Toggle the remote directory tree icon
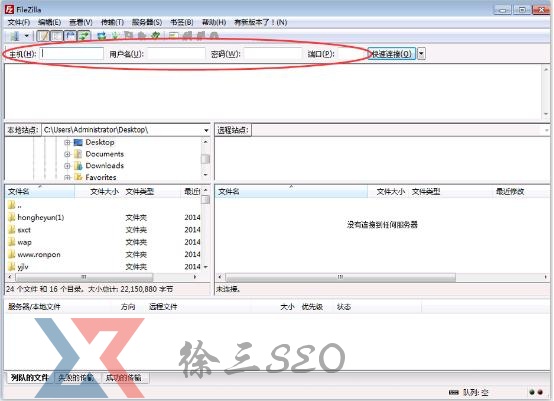The width and height of the screenshot is (554, 401). [x=70, y=36]
